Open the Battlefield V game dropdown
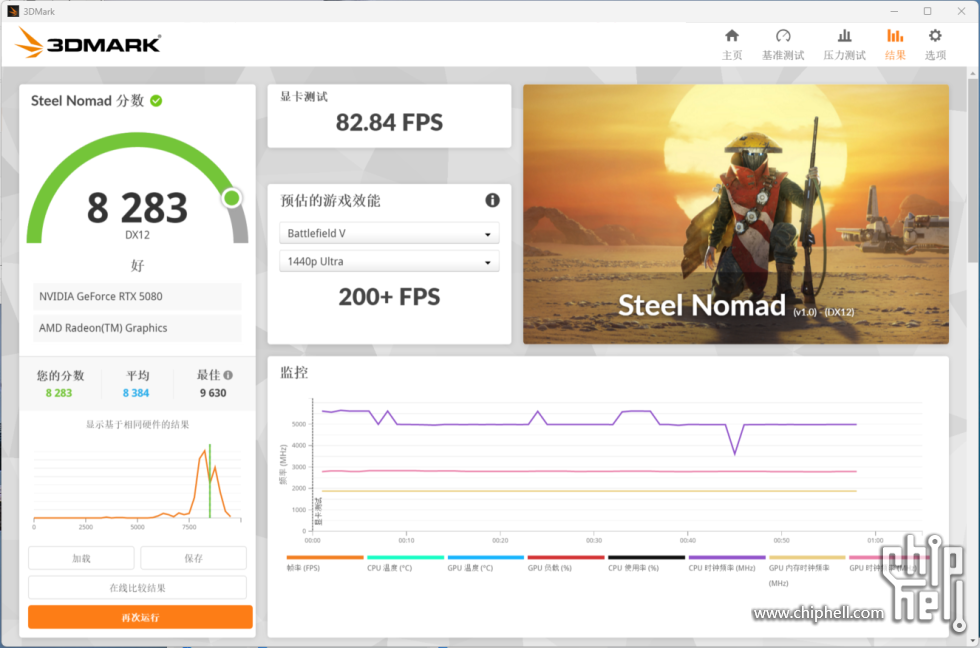Viewport: 980px width, 648px height. pos(389,233)
